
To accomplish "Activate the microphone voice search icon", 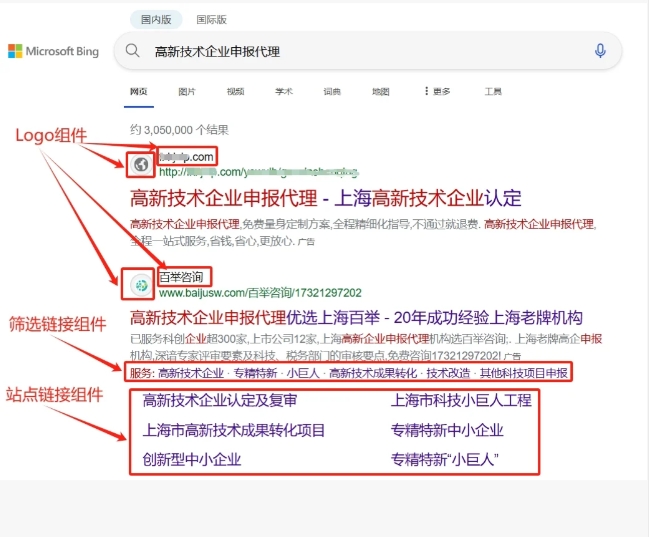I will pos(600,51).
